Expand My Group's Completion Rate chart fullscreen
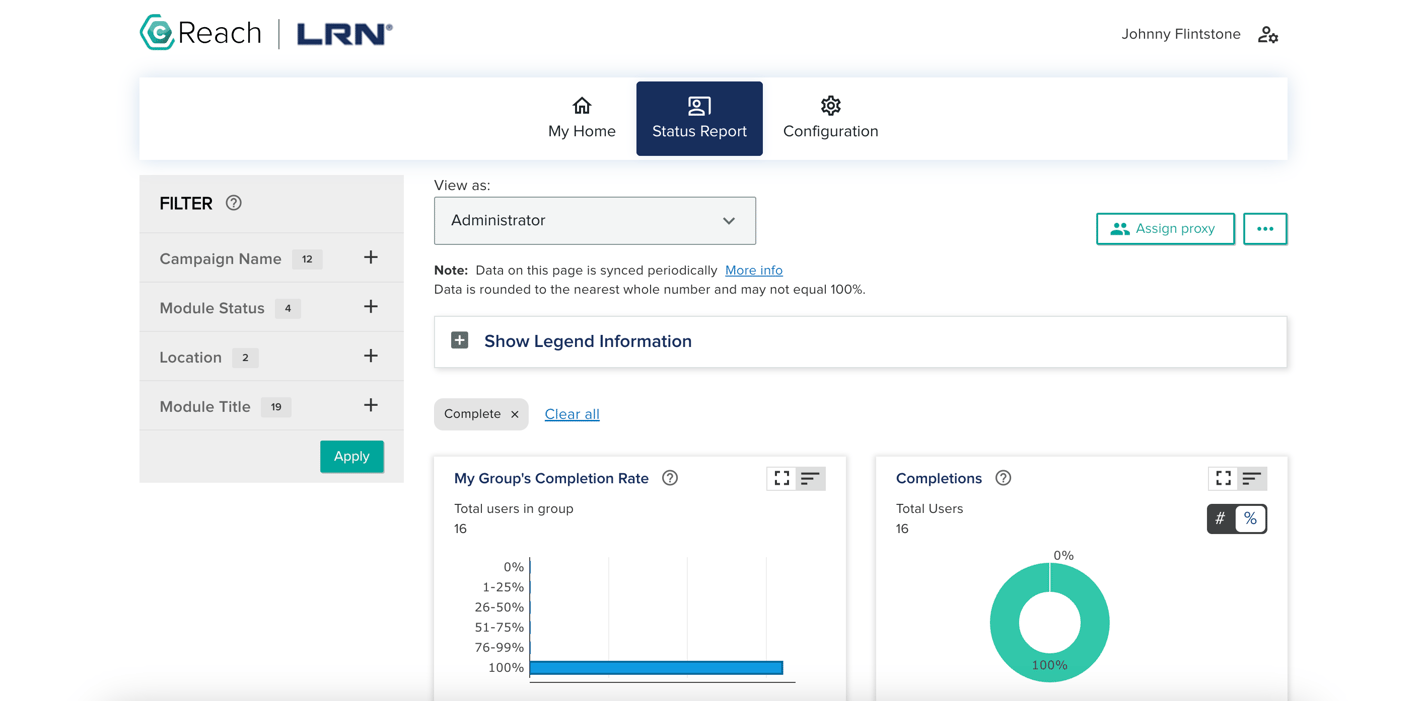The image size is (1427, 701). (782, 479)
